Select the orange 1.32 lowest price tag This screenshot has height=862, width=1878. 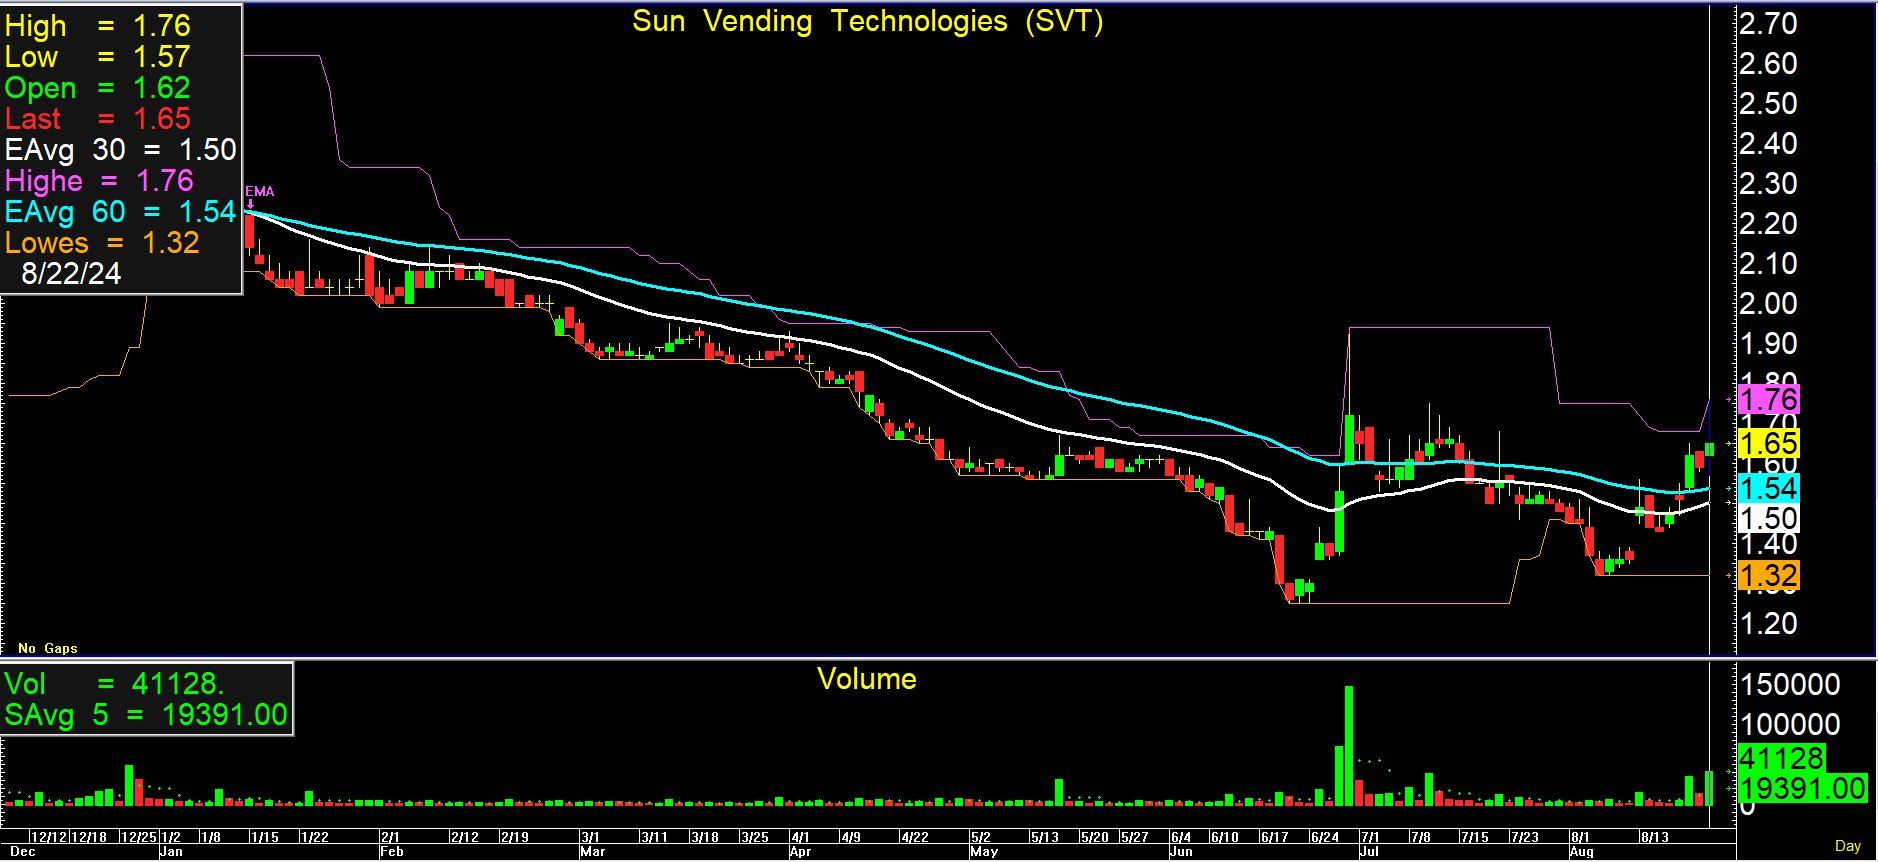(1768, 575)
